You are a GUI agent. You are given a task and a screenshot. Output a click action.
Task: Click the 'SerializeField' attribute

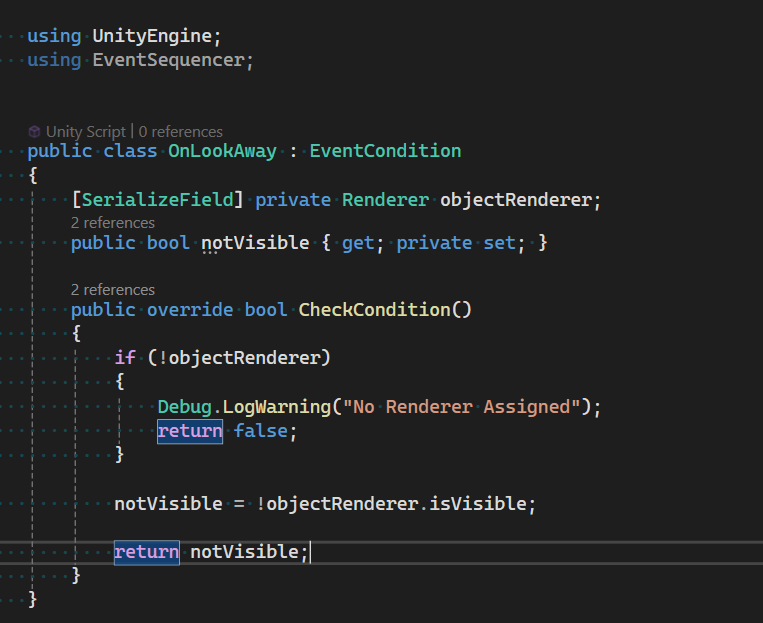tap(158, 200)
